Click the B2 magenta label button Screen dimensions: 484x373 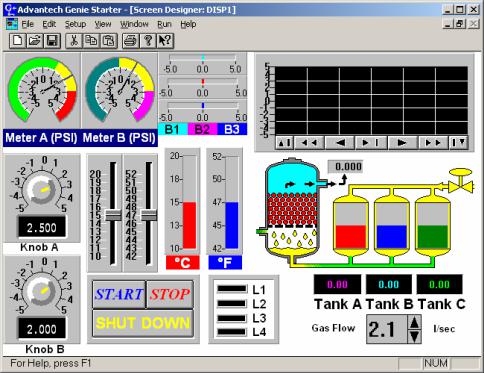click(x=202, y=129)
